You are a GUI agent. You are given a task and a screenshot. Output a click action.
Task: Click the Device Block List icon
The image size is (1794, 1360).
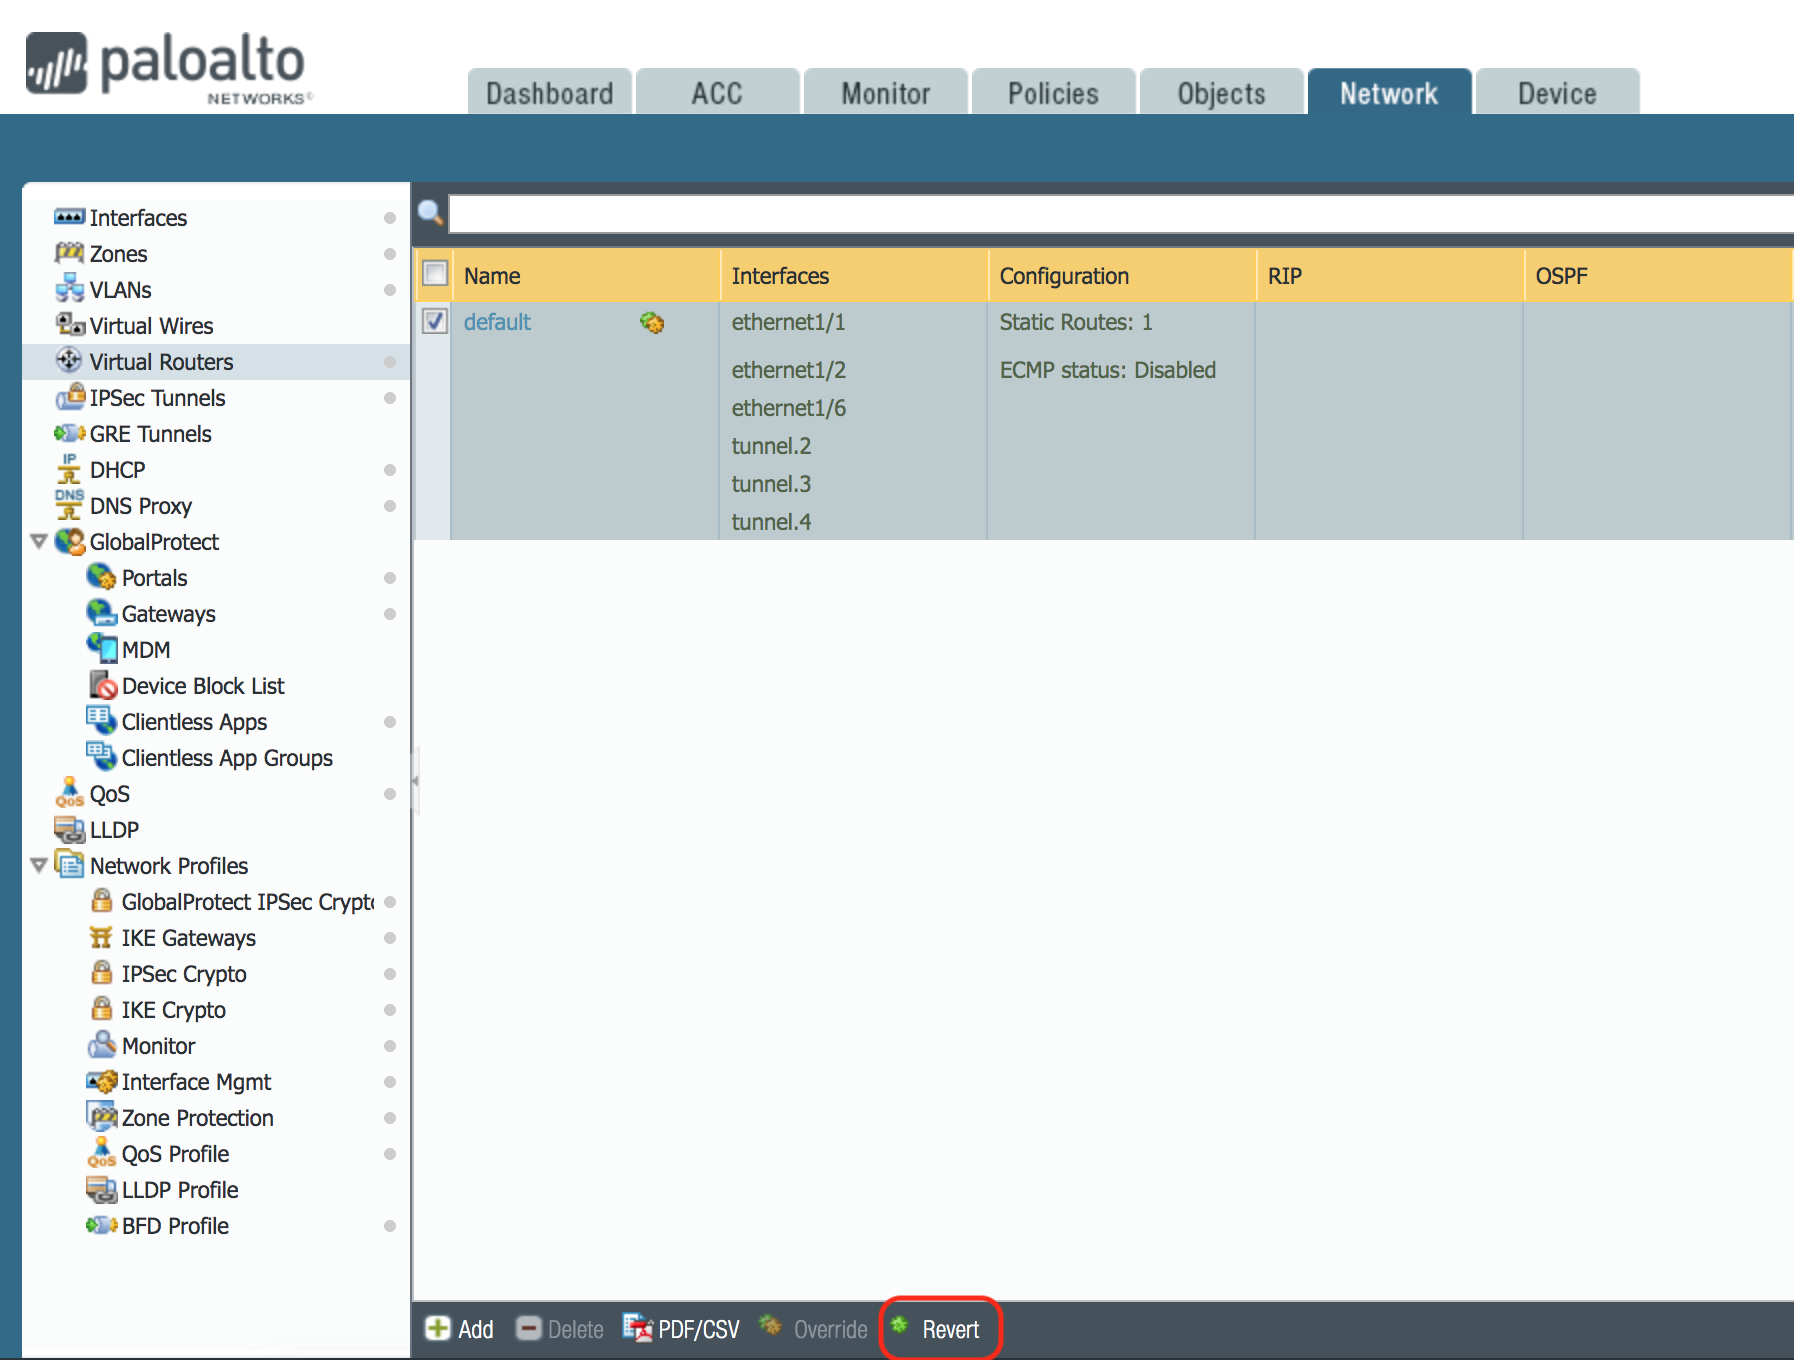click(x=103, y=685)
